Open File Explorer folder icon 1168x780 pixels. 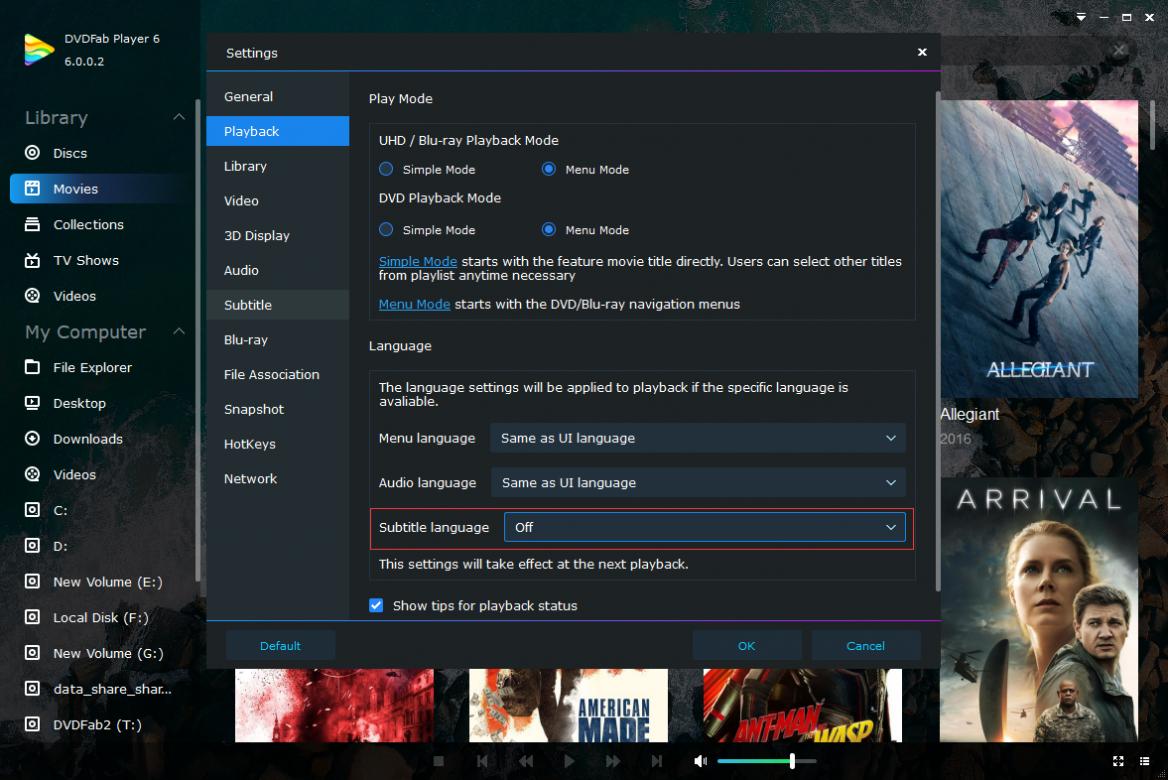point(32,367)
